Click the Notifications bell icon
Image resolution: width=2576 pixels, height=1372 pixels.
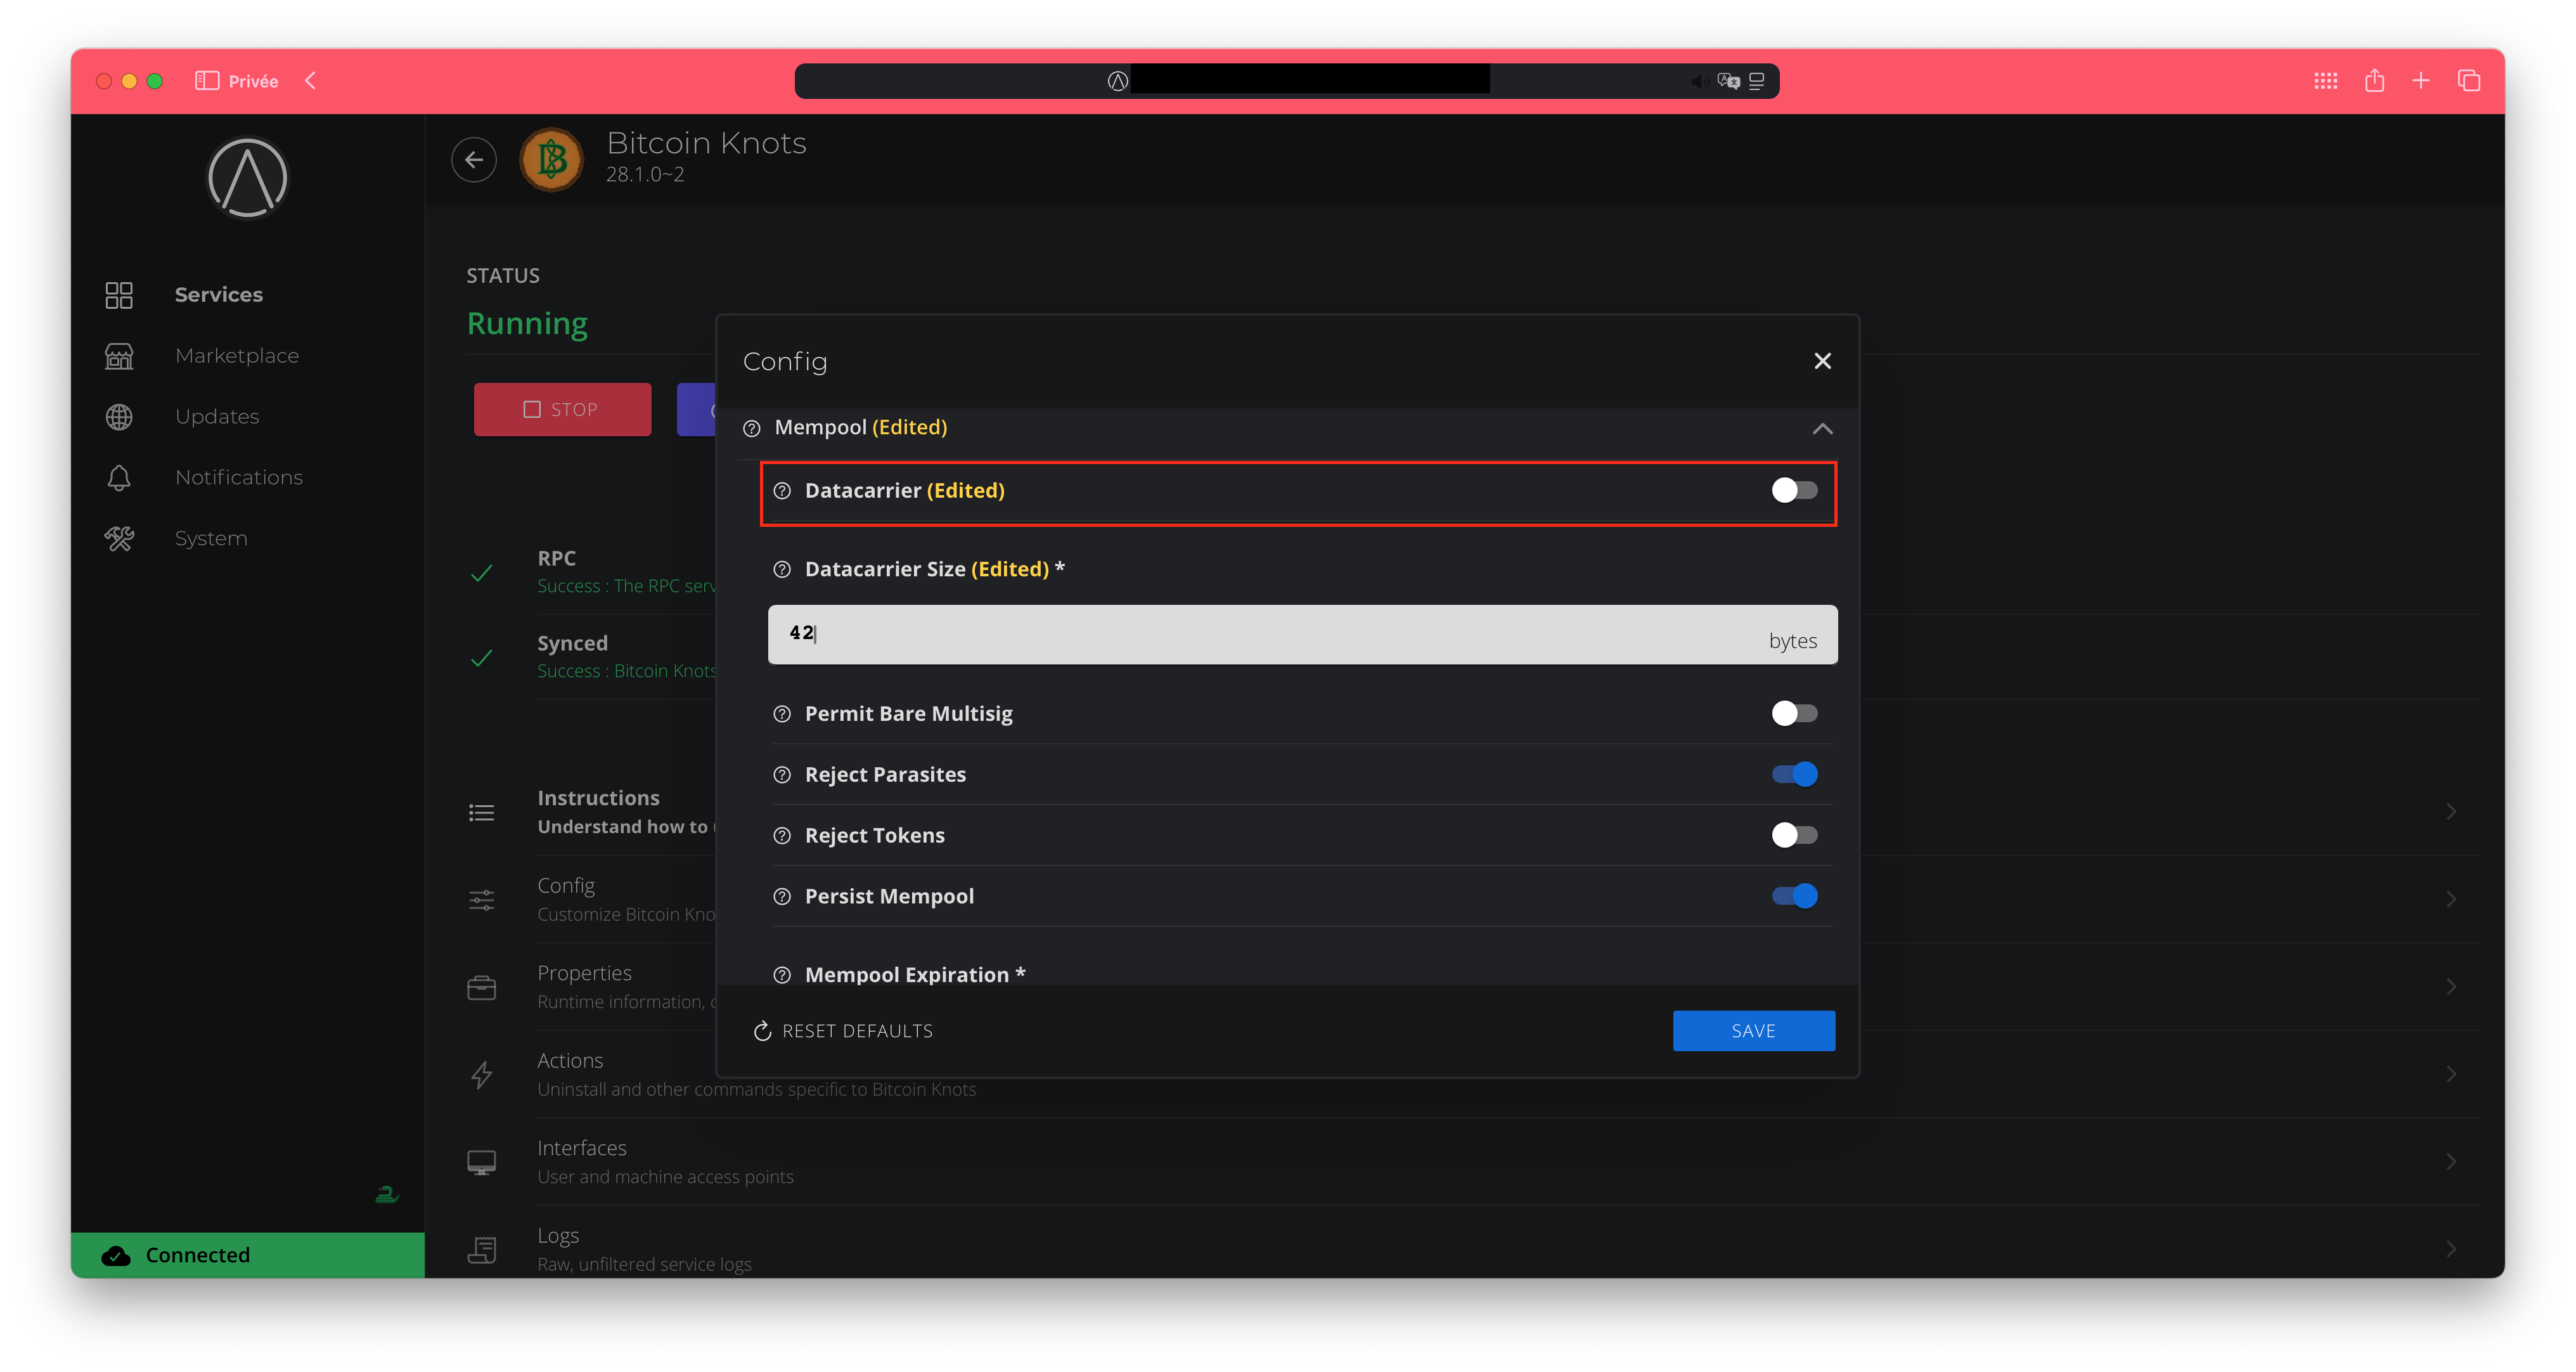(x=119, y=478)
